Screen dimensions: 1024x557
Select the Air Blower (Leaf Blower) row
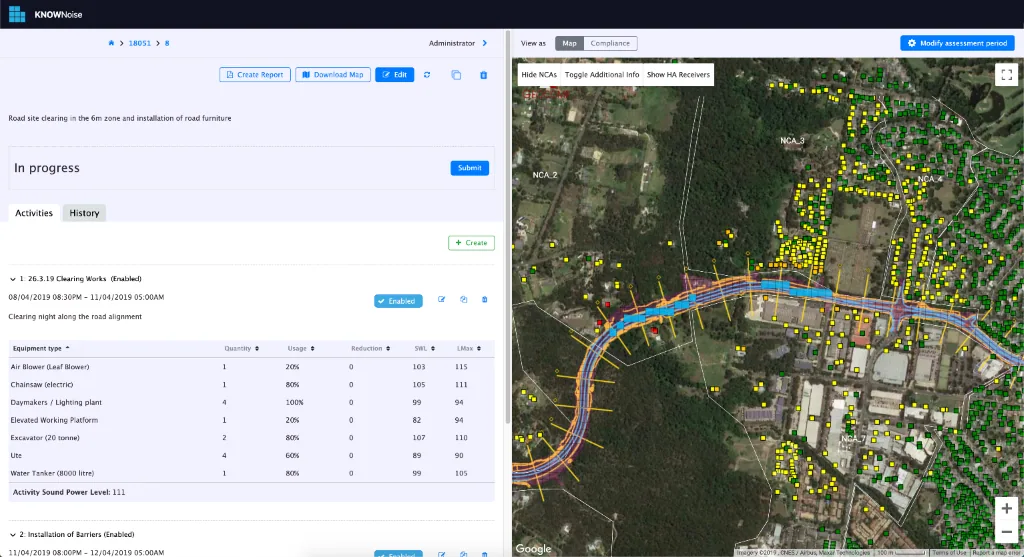pyautogui.click(x=251, y=367)
